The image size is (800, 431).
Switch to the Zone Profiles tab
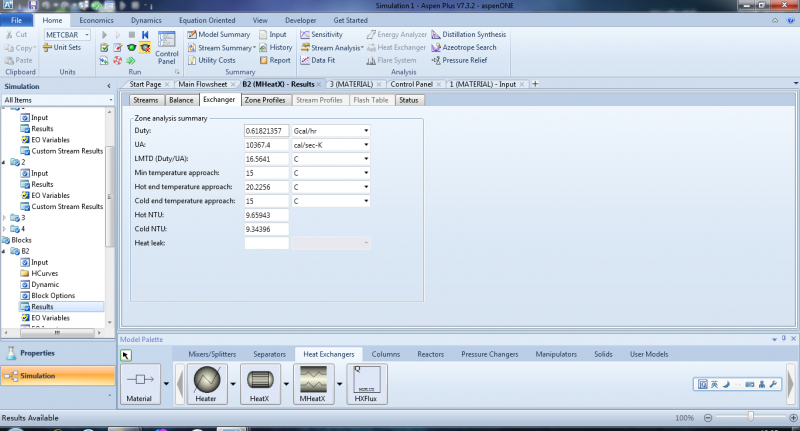265,100
